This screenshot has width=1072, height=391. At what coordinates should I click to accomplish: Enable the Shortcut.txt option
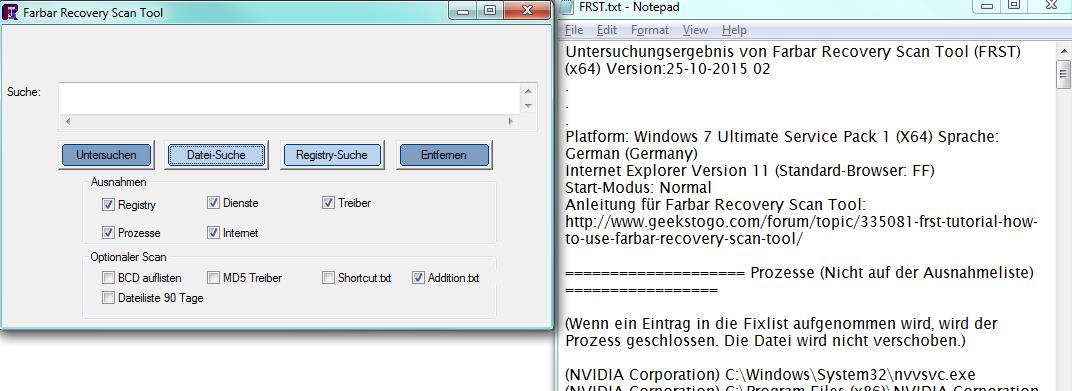pos(328,278)
